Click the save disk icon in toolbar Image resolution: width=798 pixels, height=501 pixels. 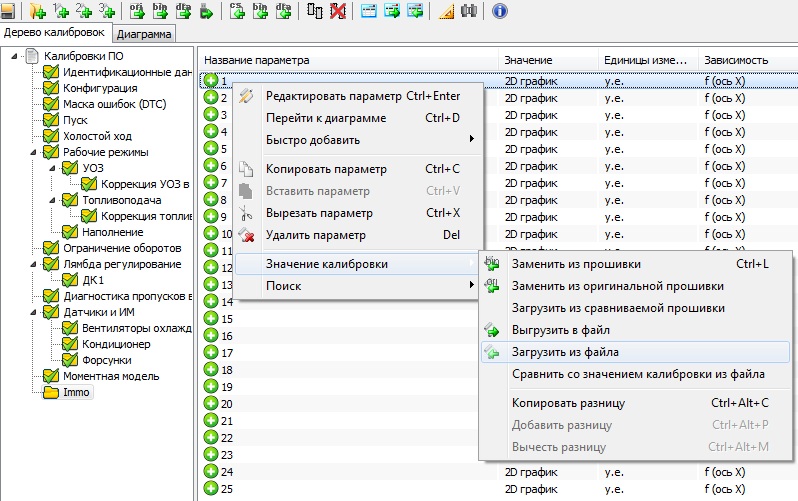[x=7, y=11]
